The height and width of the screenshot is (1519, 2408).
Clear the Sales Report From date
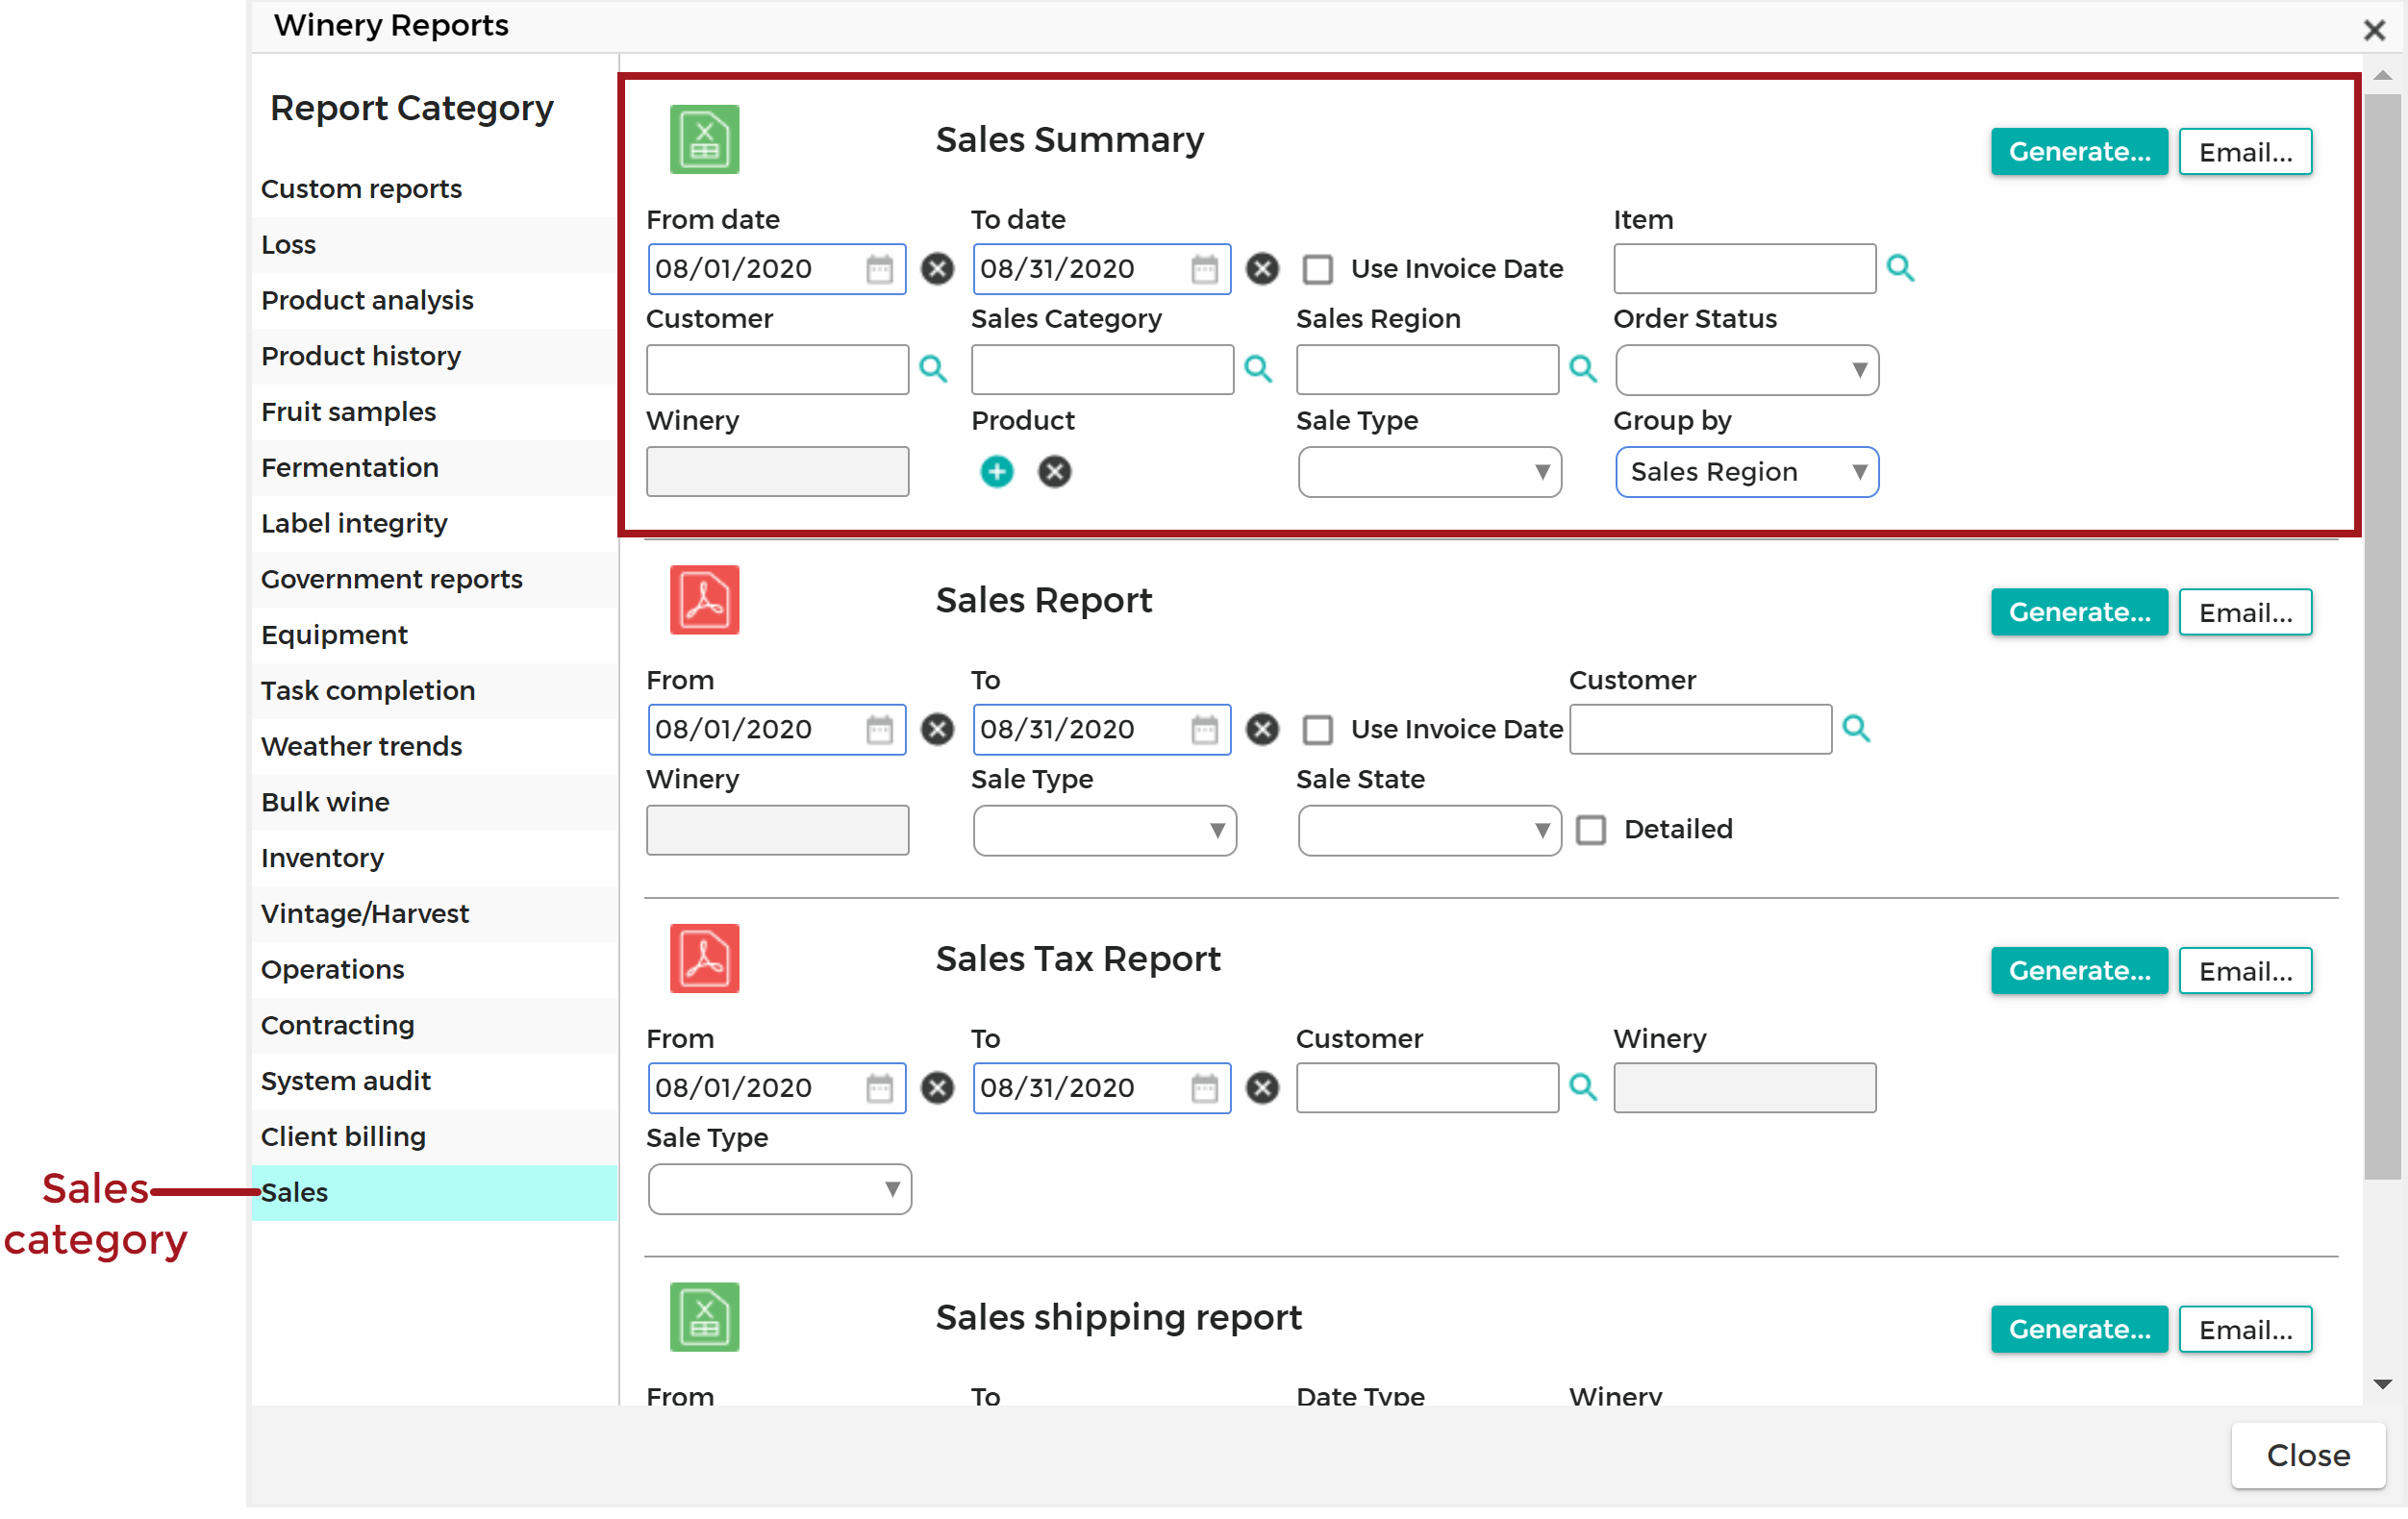tap(937, 729)
